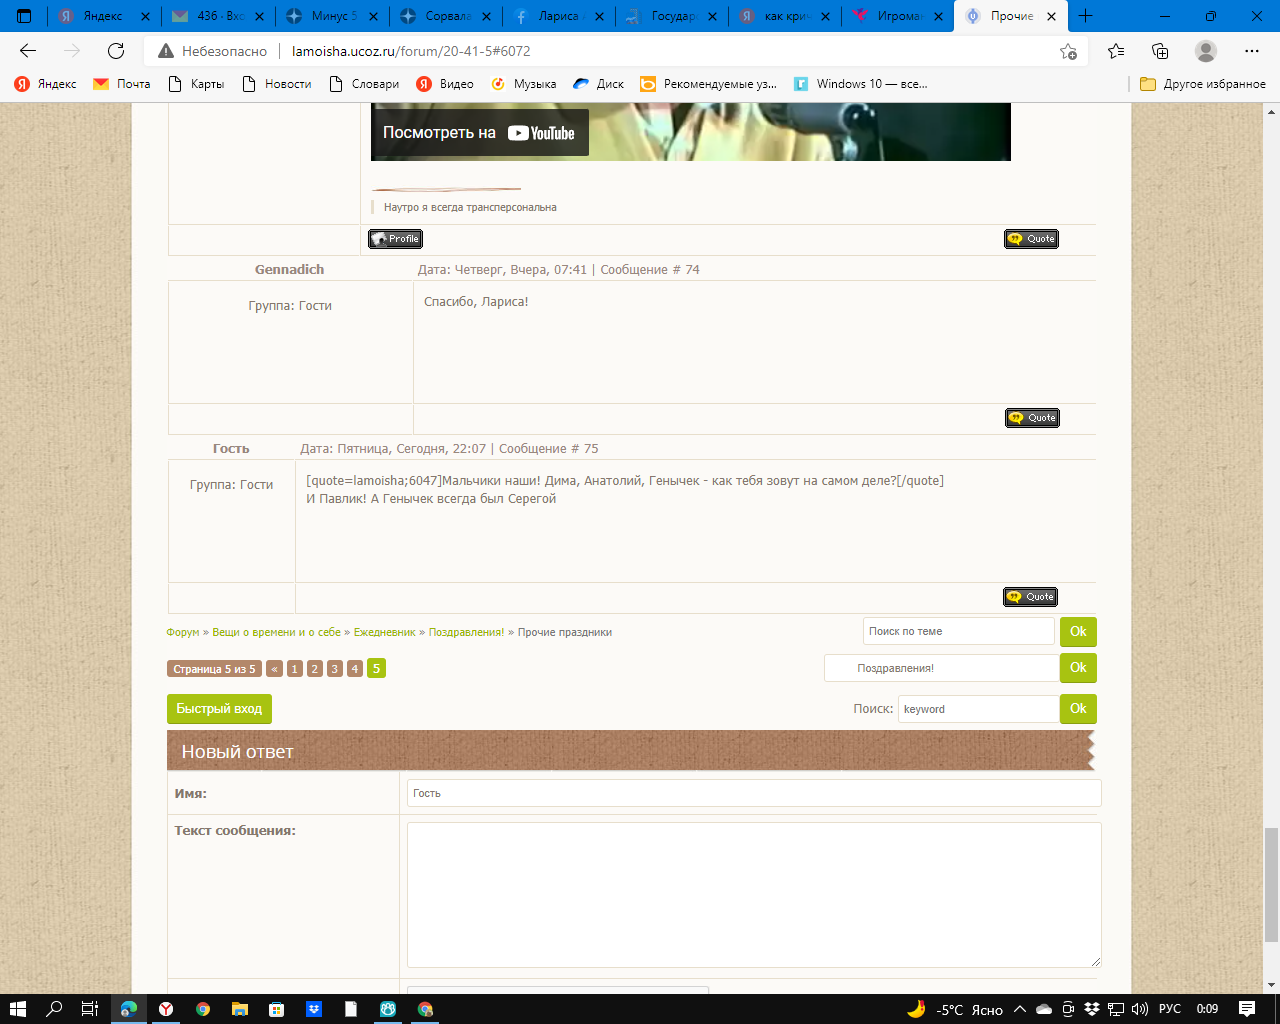Click Profile button under the video post
This screenshot has height=1024, width=1280.
(x=395, y=239)
